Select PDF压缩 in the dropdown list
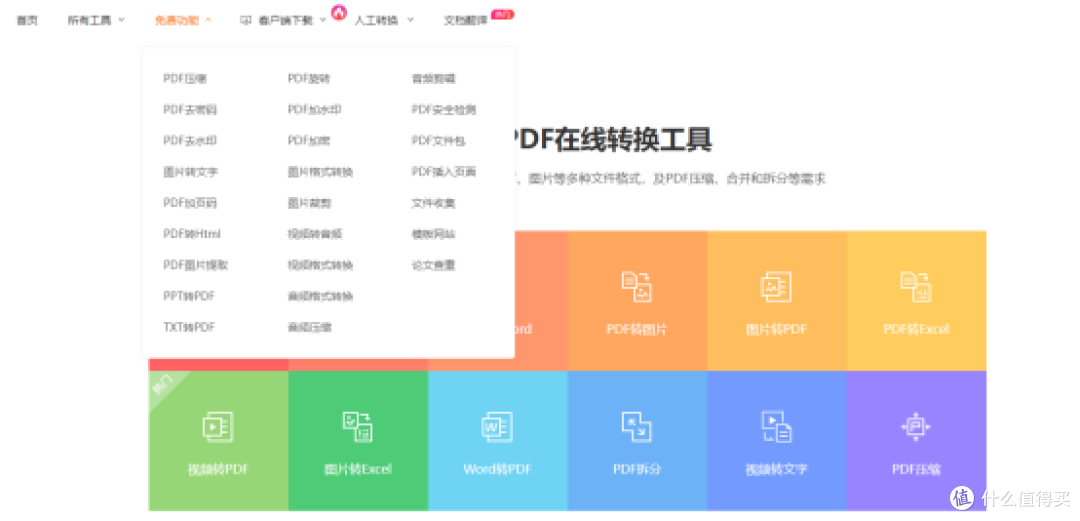 point(185,79)
